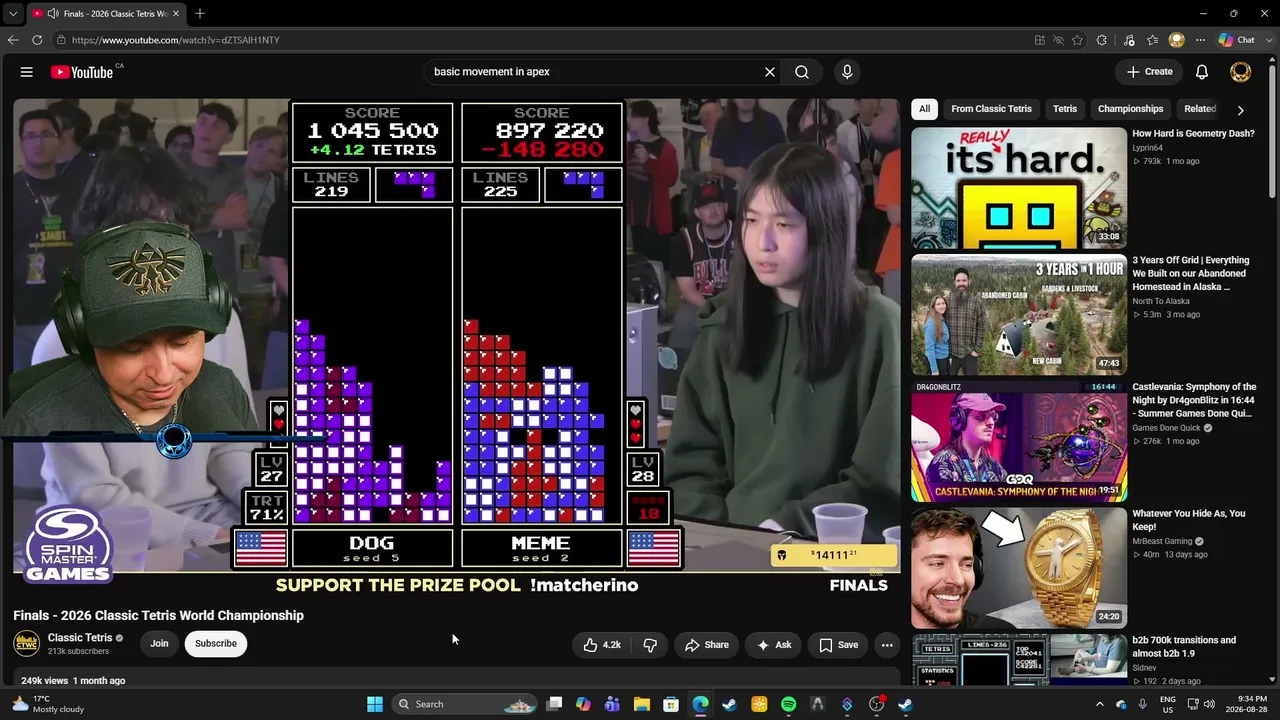Toggle the tracking prevention eye icon
The image size is (1280, 720).
[1059, 40]
